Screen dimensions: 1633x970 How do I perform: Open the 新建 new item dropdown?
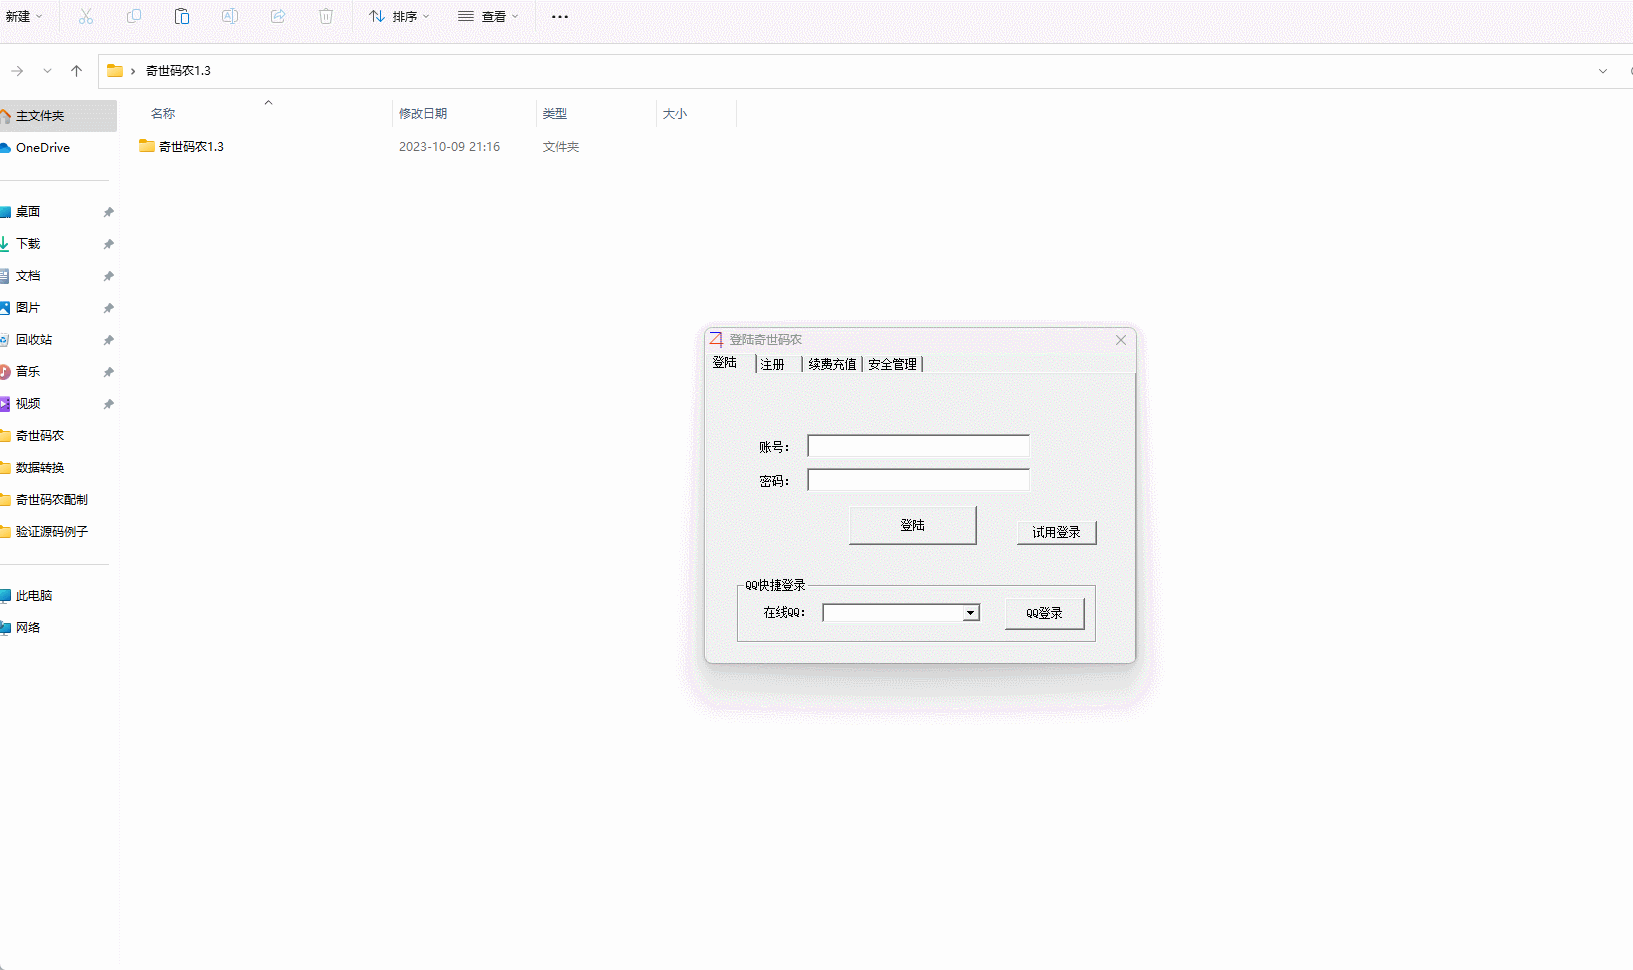point(24,16)
